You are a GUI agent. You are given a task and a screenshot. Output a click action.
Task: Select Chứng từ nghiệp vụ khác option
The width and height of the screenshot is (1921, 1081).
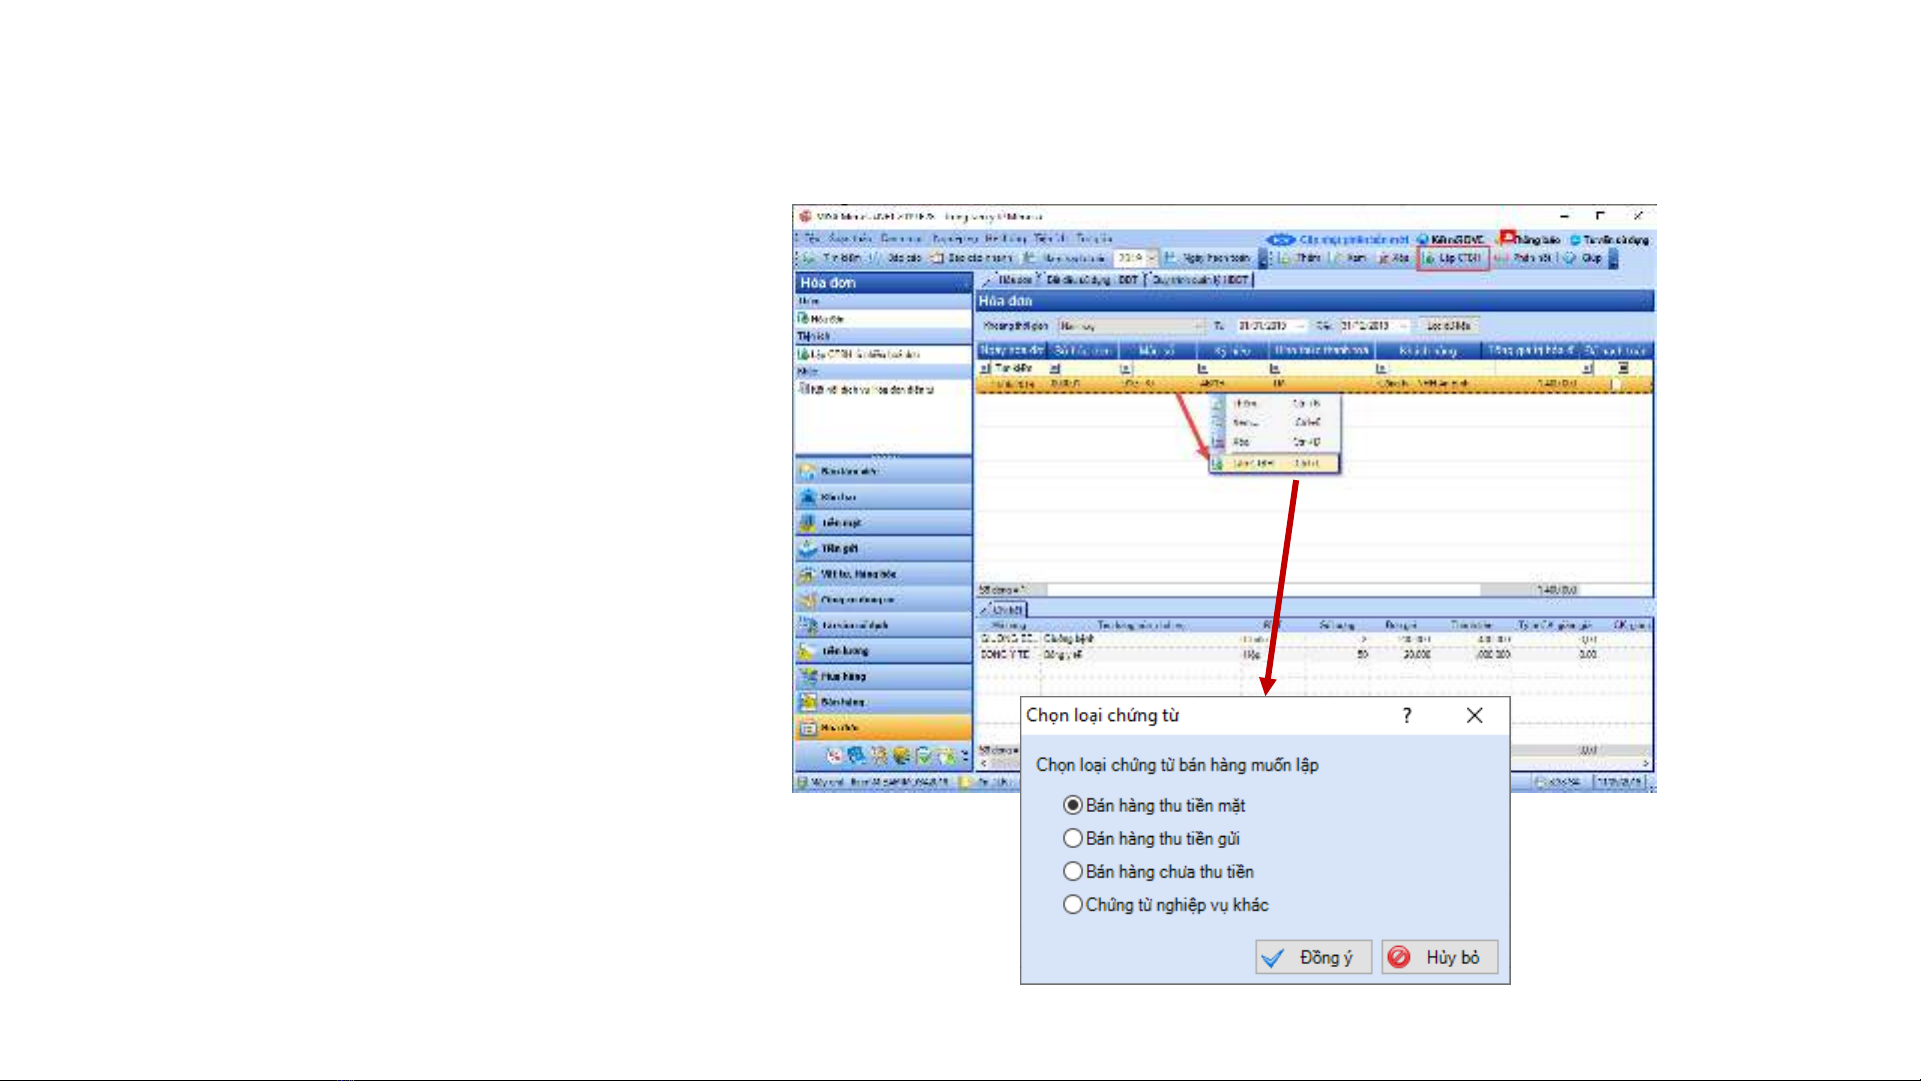point(1073,904)
